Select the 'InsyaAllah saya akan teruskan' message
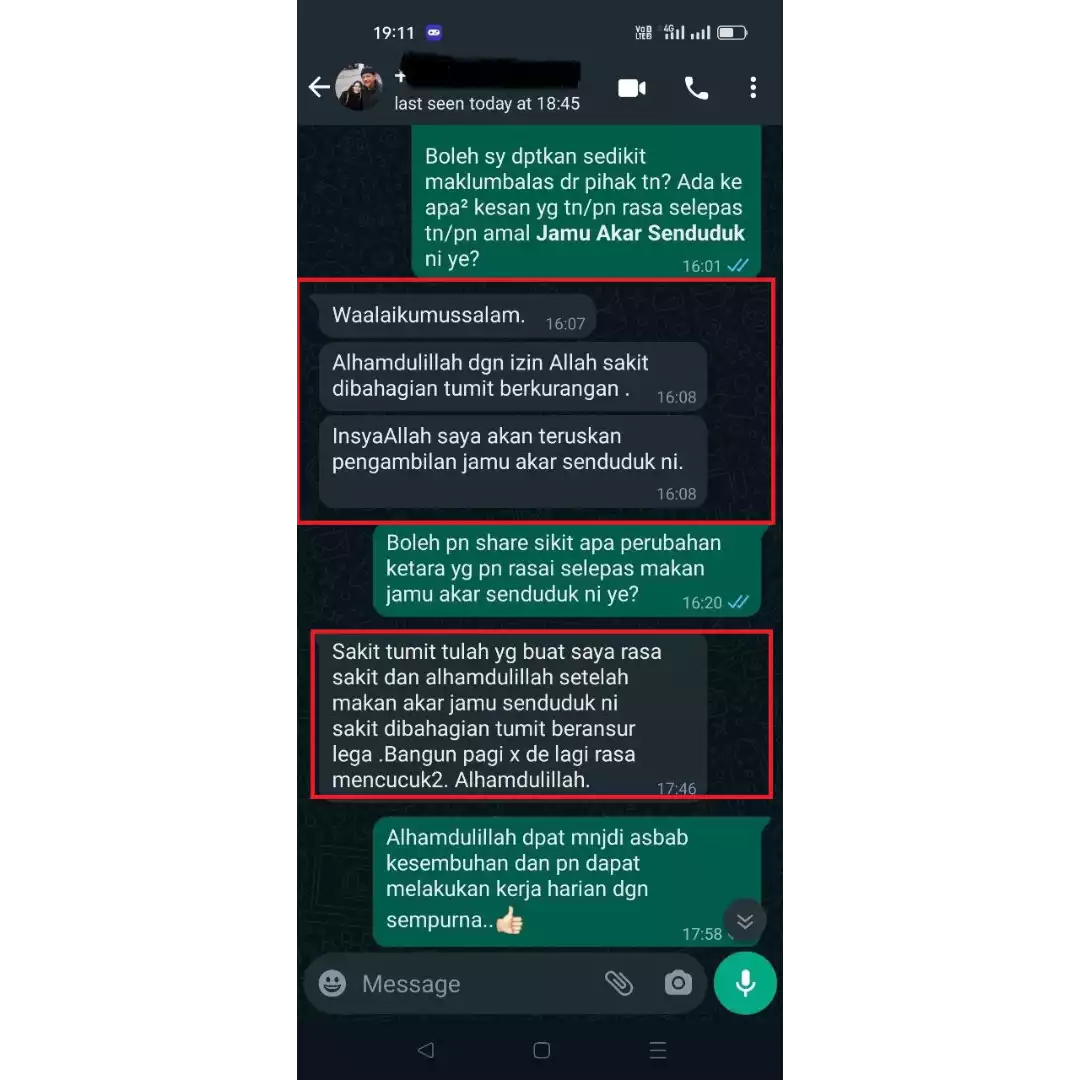This screenshot has height=1080, width=1080. coord(512,461)
